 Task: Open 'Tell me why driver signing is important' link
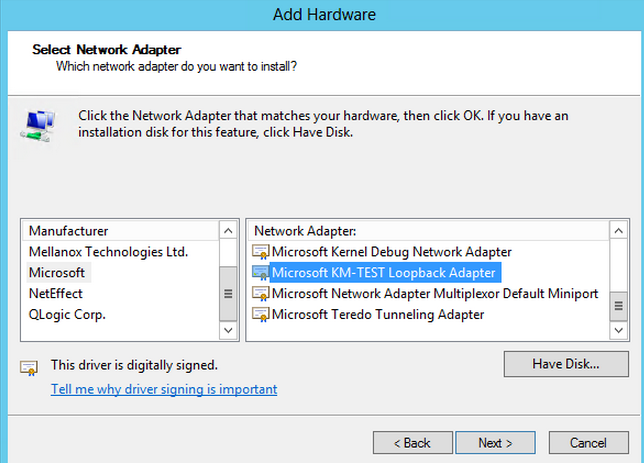tap(164, 389)
